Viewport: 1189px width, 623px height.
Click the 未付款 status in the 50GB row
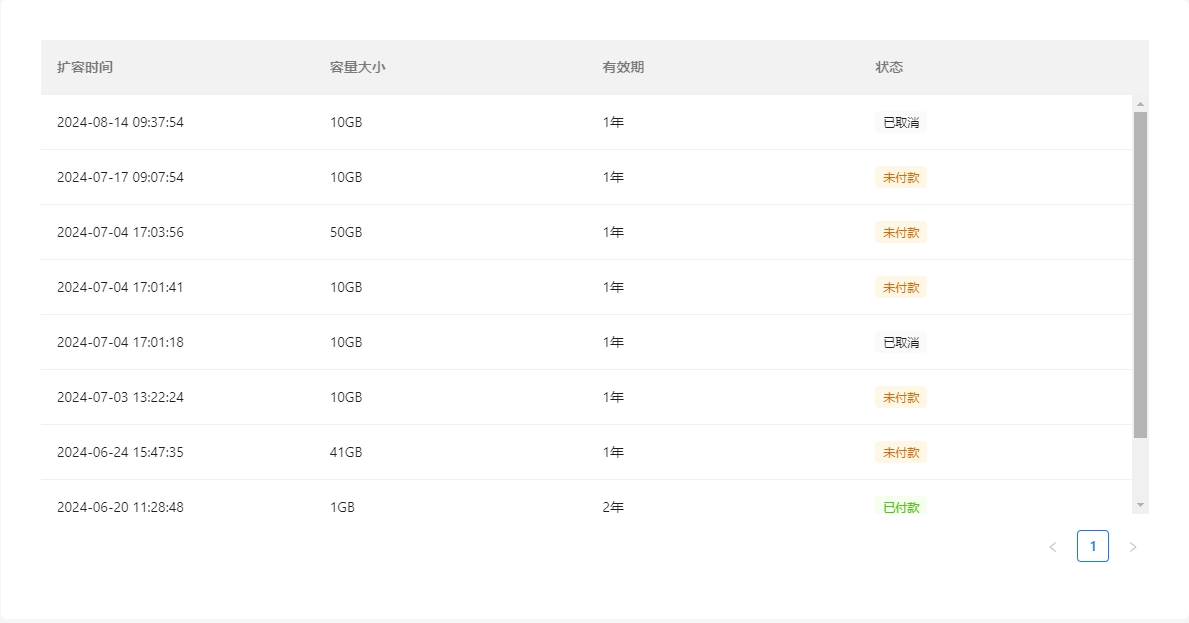pyautogui.click(x=900, y=233)
